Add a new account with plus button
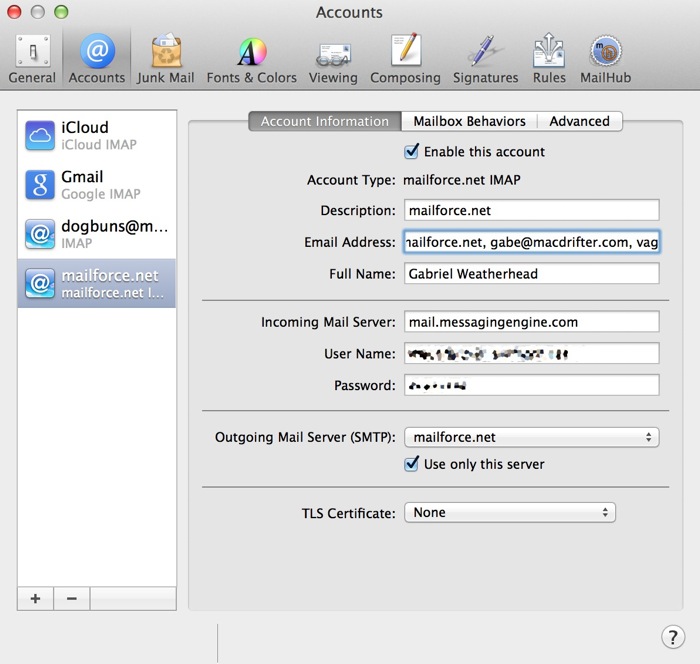This screenshot has width=700, height=664. (35, 598)
